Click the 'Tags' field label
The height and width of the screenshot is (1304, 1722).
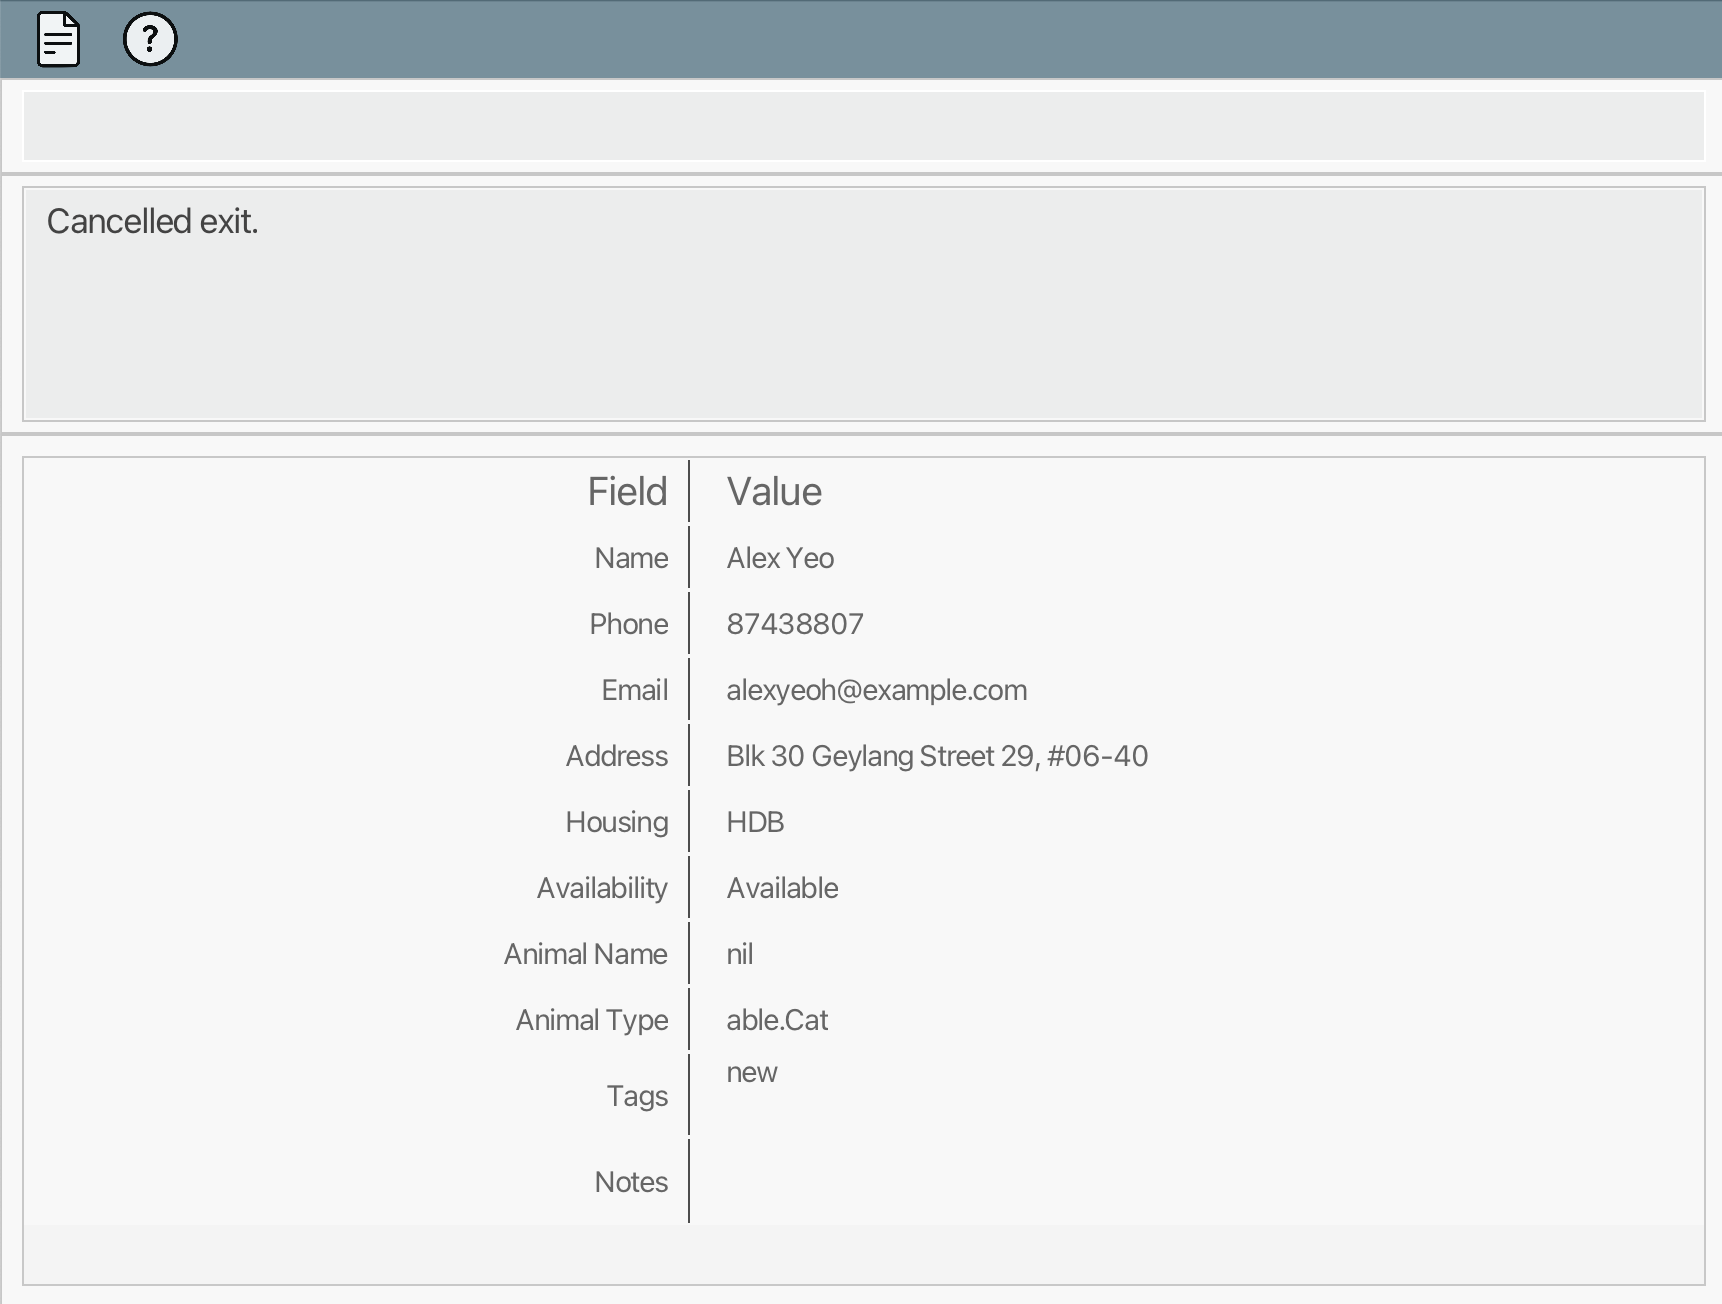637,1096
